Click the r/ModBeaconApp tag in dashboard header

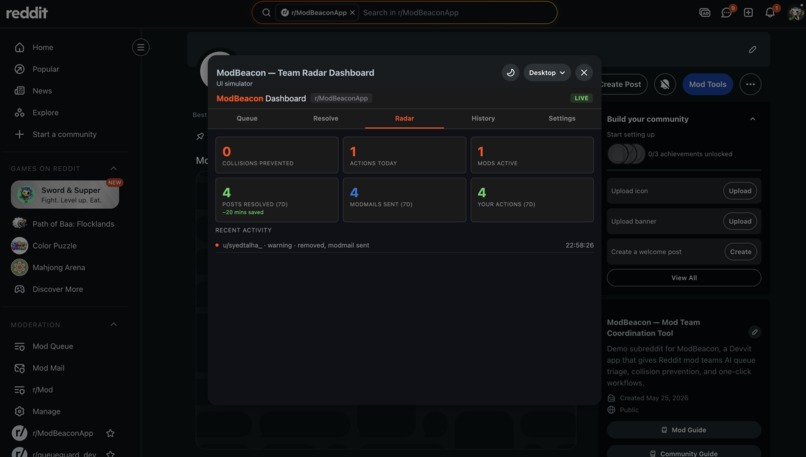pyautogui.click(x=341, y=98)
